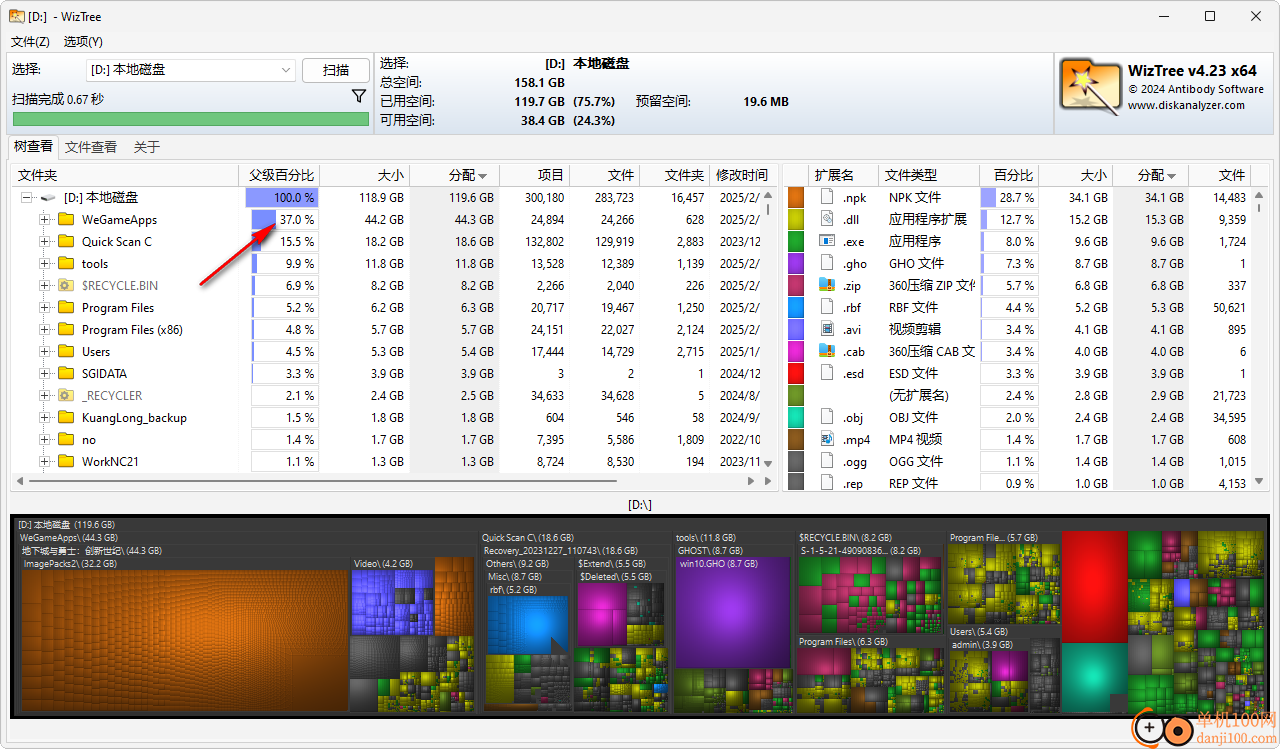Click the _RECYCLER gear folder icon

pos(67,396)
